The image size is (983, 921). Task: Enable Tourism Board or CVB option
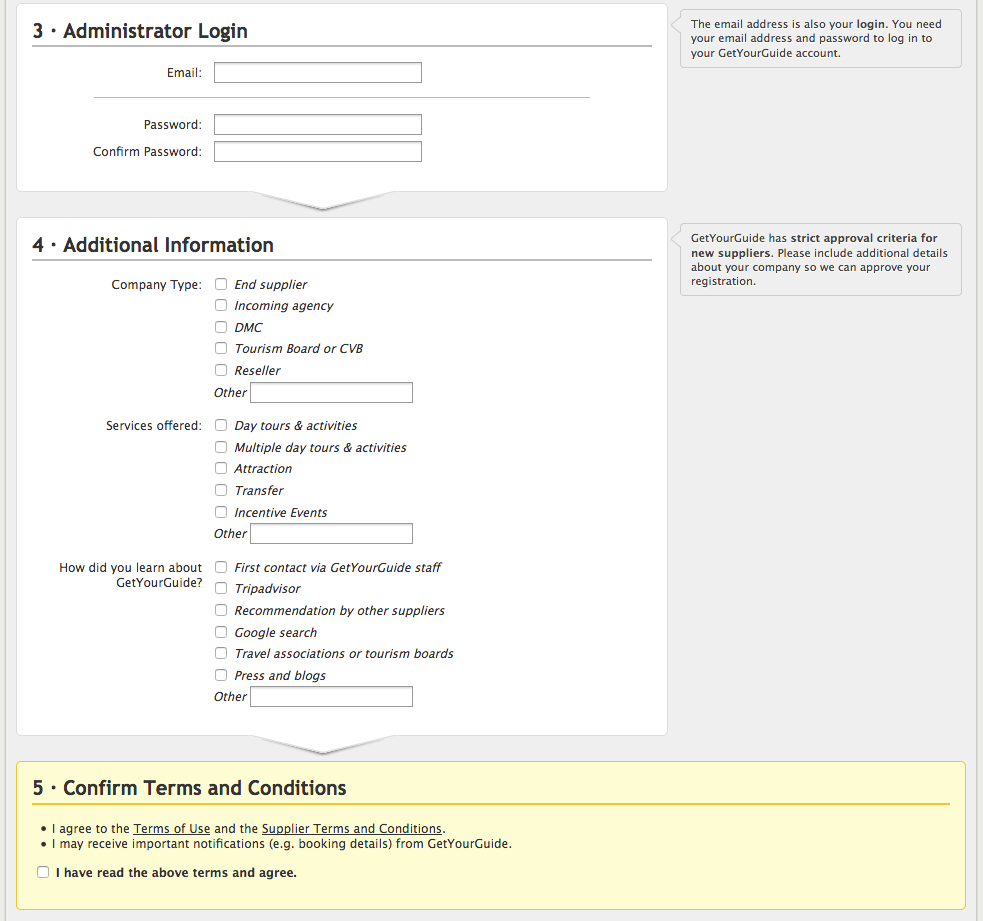tap(222, 348)
